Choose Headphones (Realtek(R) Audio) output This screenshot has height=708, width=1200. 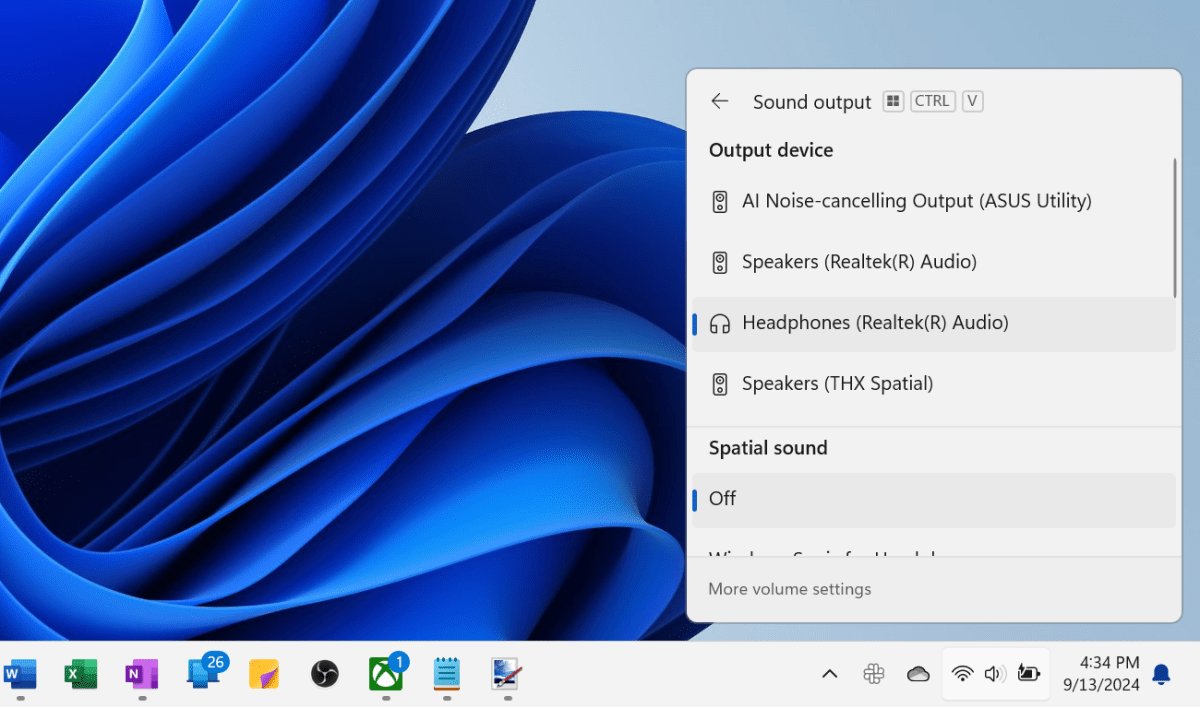point(934,324)
